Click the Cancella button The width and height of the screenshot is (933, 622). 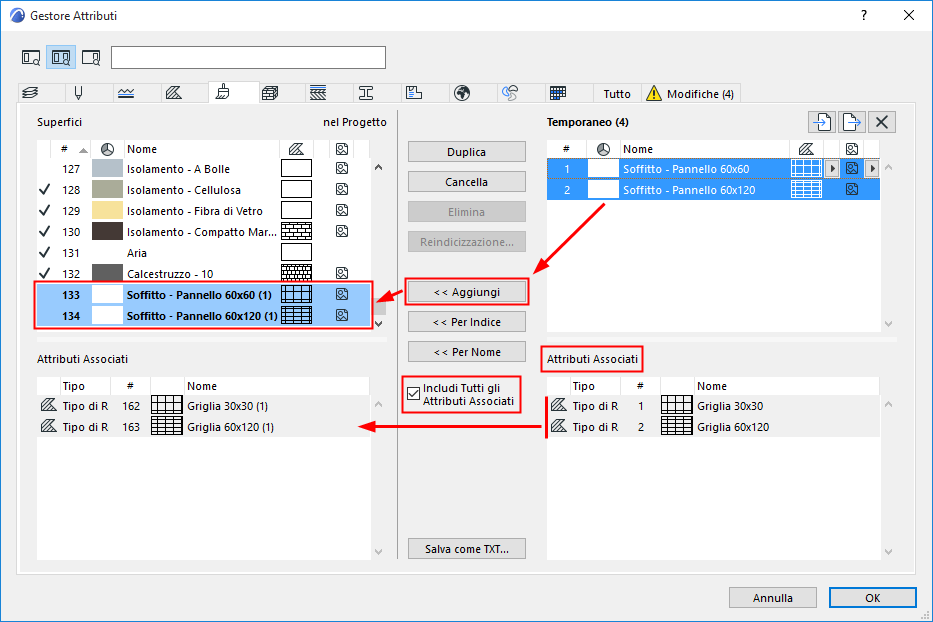point(466,182)
